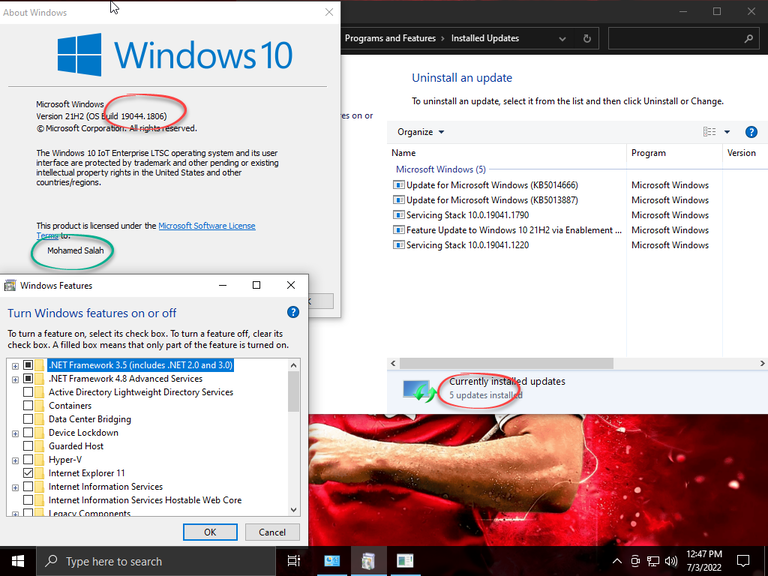768x576 pixels.
Task: Click the change view icon in Installed Updates
Action: pyautogui.click(x=709, y=132)
